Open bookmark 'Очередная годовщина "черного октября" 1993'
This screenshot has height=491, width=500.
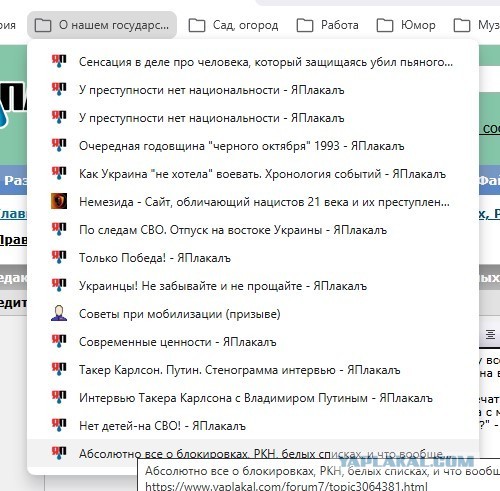click(x=253, y=146)
